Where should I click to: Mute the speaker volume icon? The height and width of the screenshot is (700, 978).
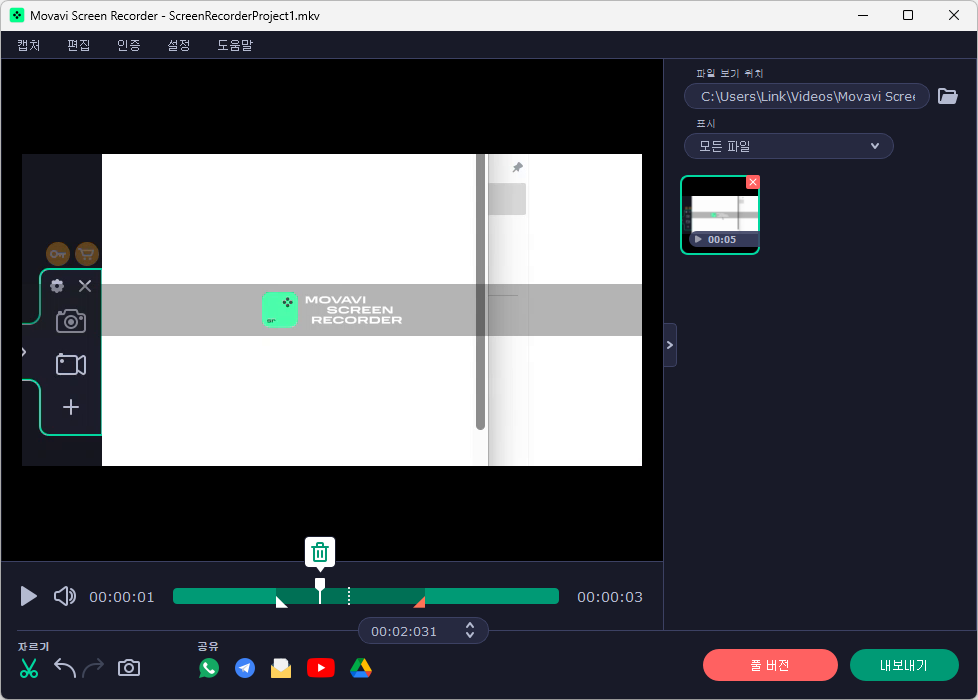coord(65,596)
